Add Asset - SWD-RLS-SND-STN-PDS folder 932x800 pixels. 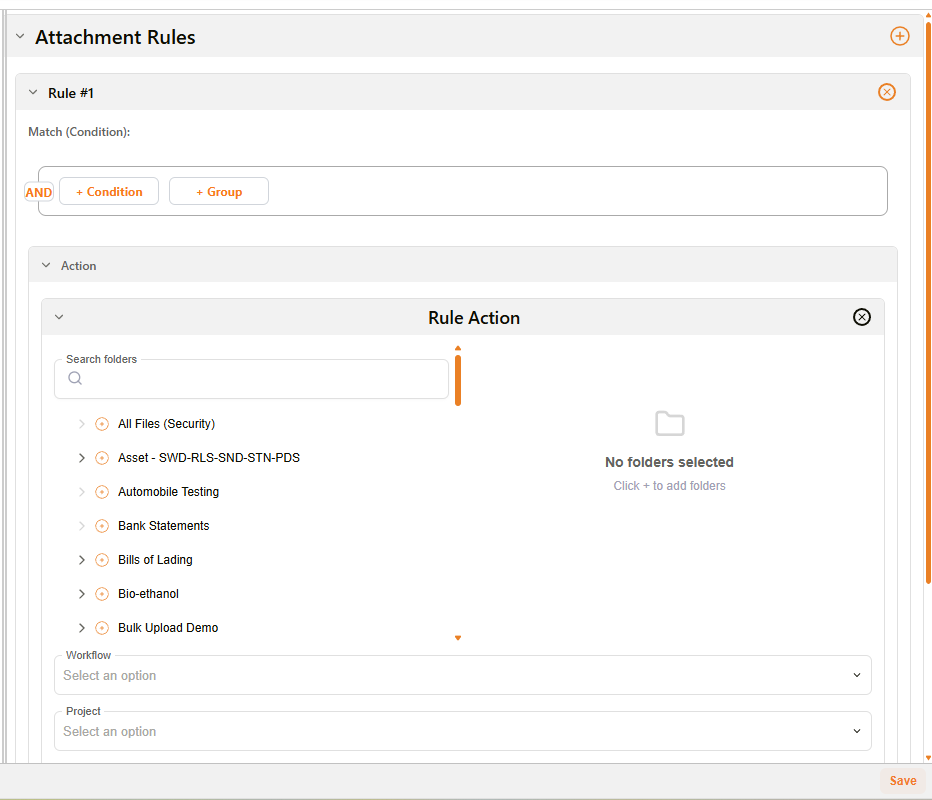click(102, 458)
